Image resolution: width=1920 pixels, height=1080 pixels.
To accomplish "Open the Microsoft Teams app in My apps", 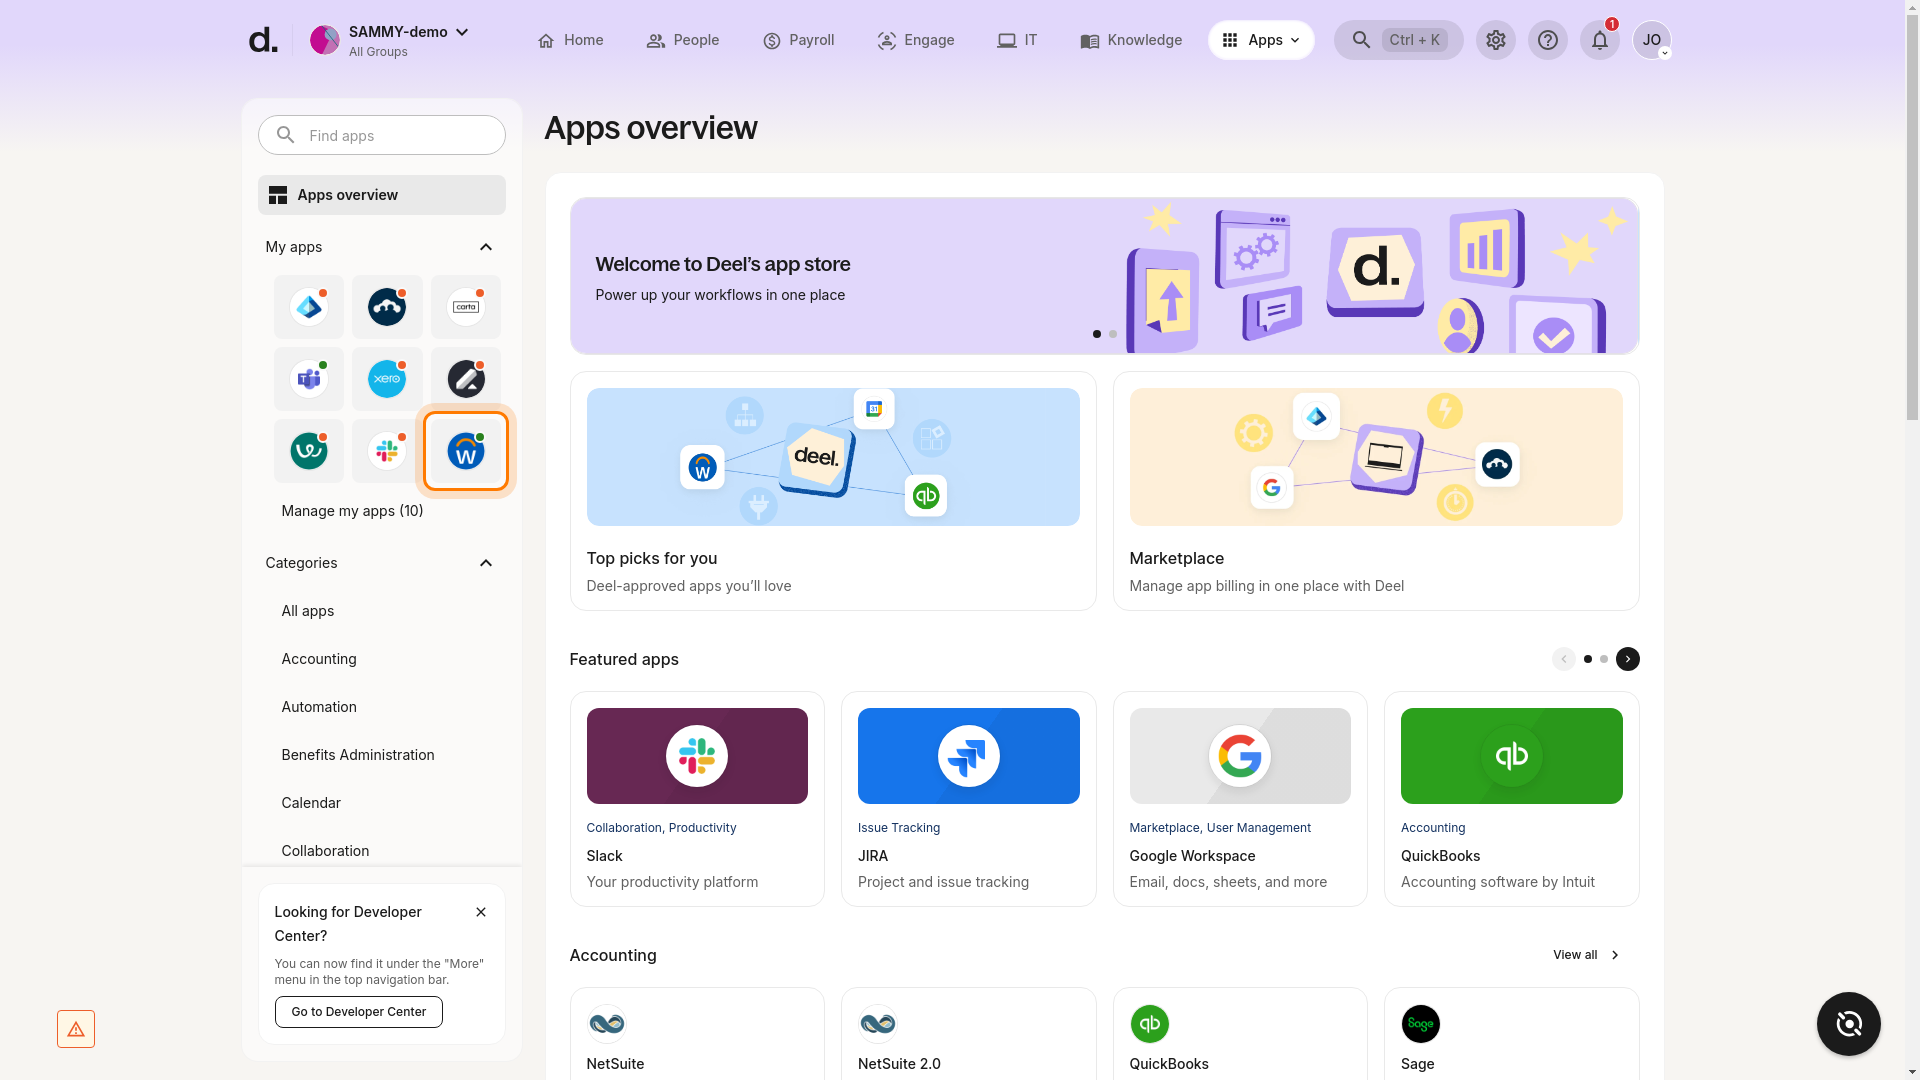I will coord(309,379).
